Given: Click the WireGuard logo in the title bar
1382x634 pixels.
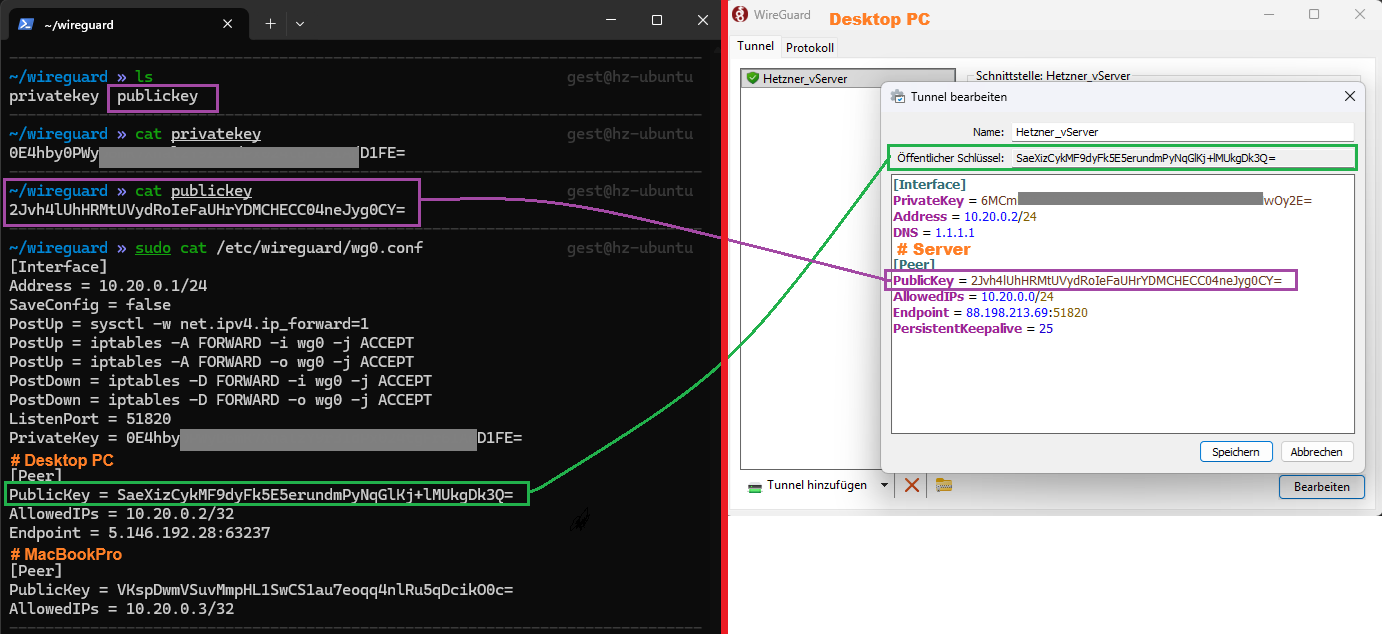Looking at the screenshot, I should (740, 14).
